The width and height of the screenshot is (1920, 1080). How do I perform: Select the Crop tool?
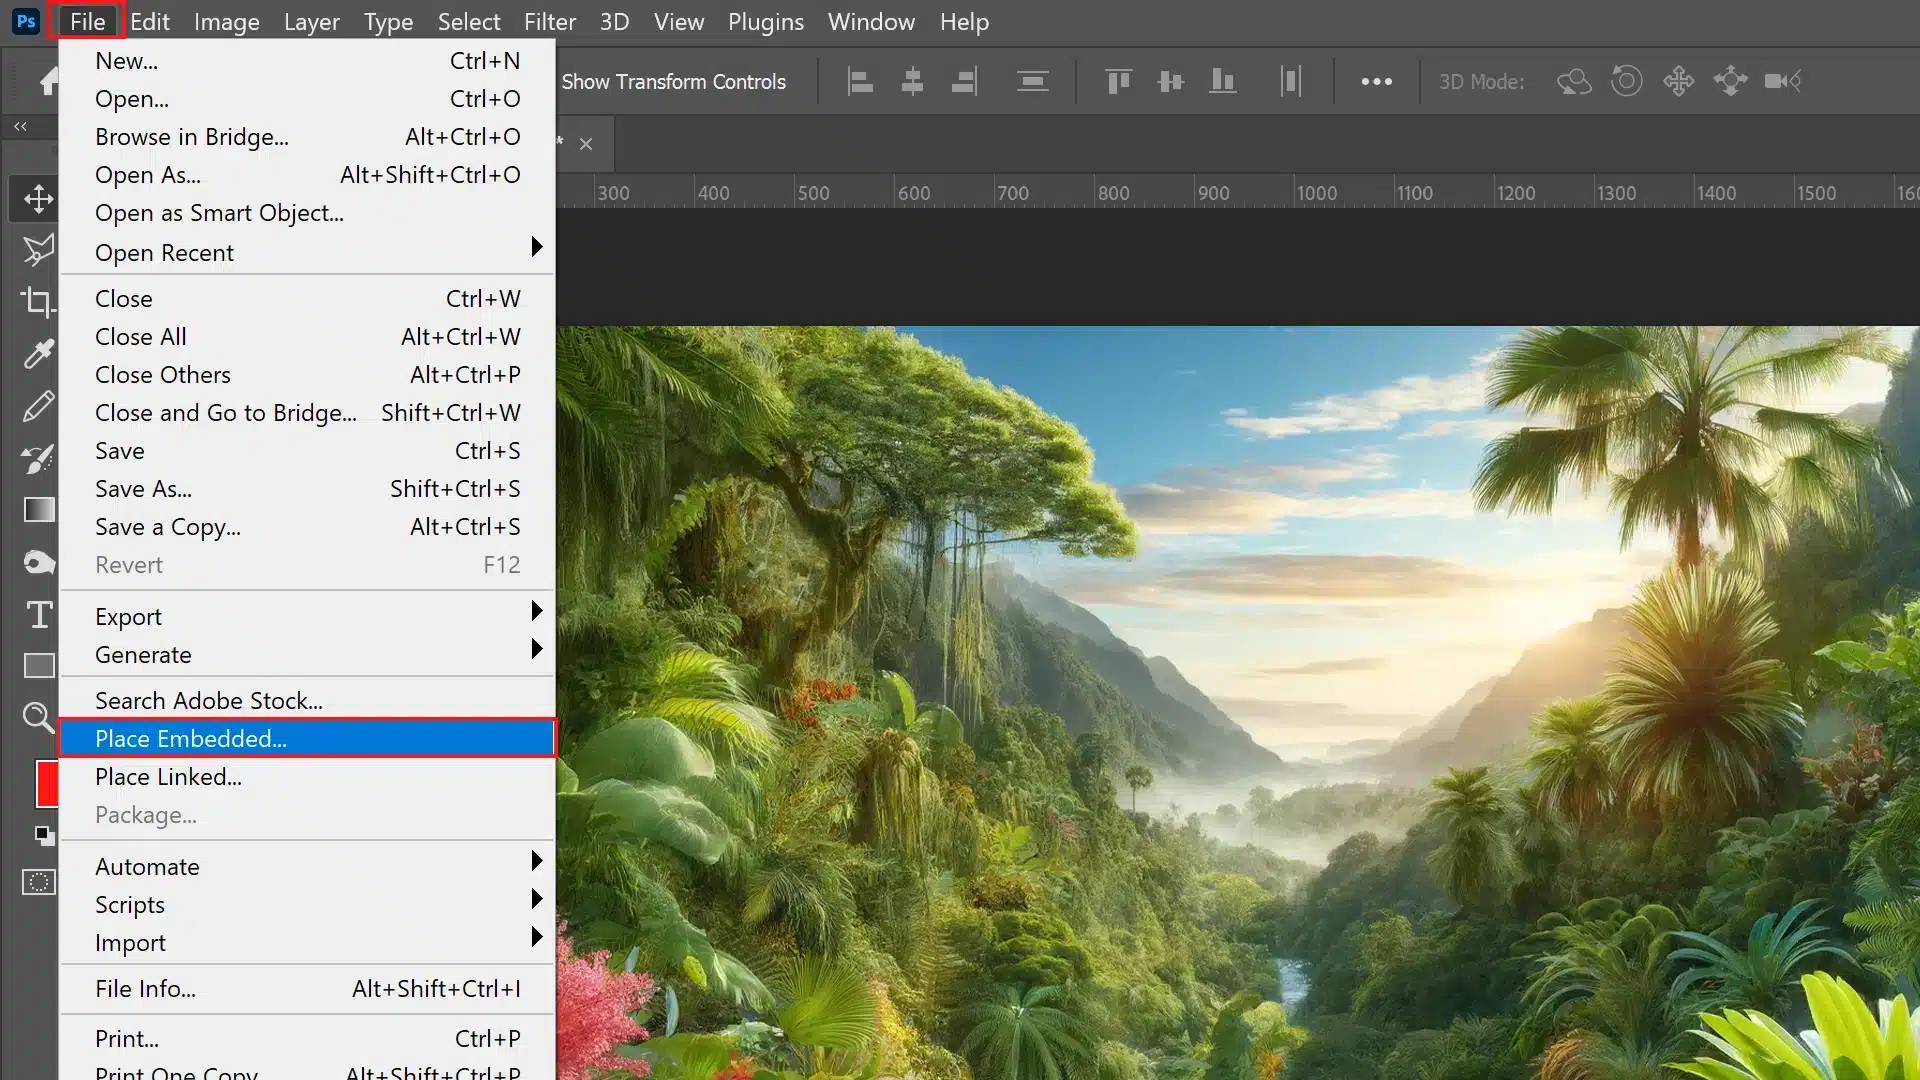(38, 302)
